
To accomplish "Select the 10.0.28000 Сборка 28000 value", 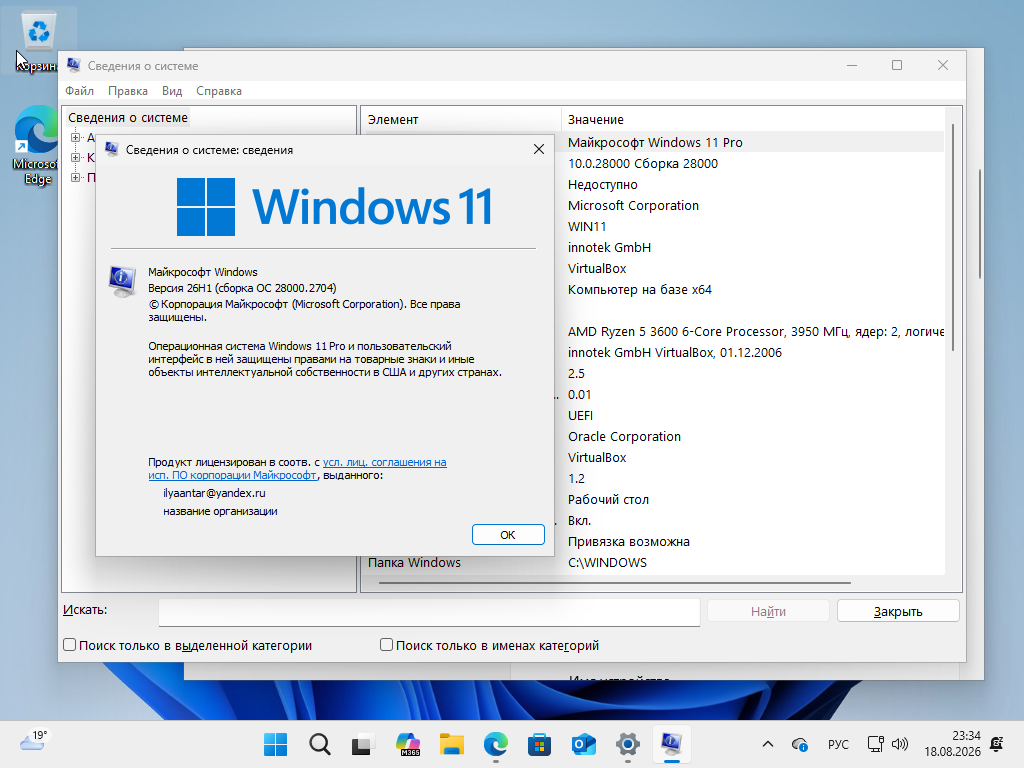I will [643, 163].
